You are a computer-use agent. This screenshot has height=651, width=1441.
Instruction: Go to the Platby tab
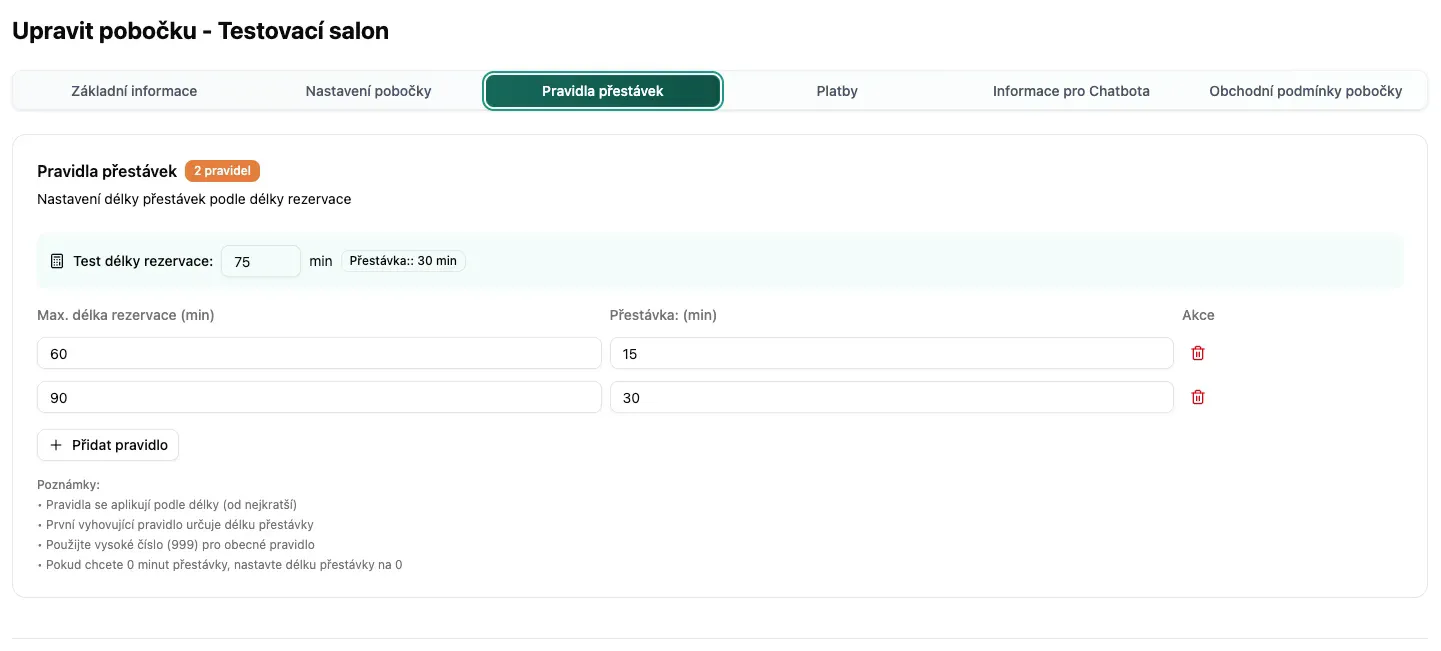tap(837, 91)
